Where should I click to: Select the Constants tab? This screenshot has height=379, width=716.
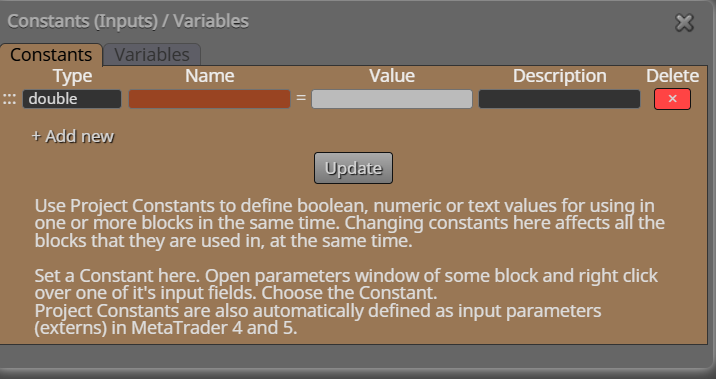(x=51, y=55)
